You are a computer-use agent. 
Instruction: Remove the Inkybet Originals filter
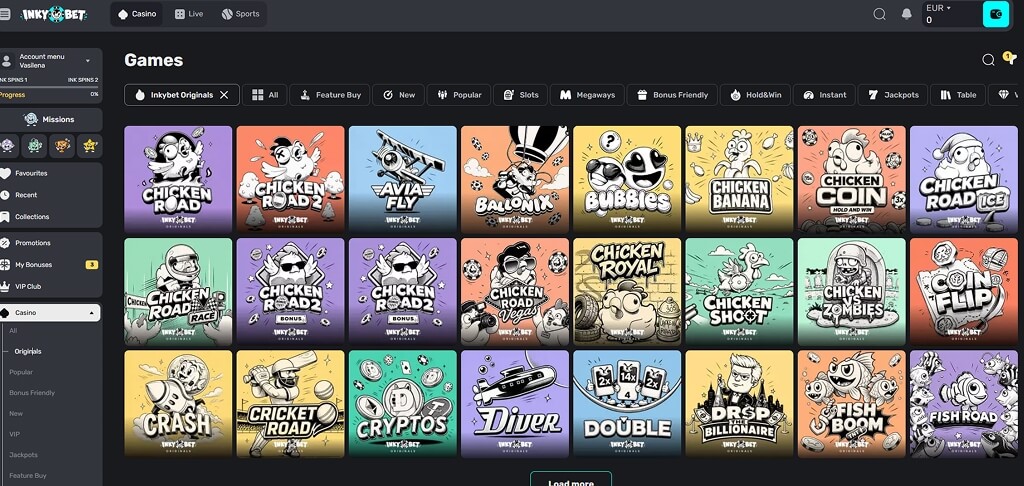coord(224,95)
